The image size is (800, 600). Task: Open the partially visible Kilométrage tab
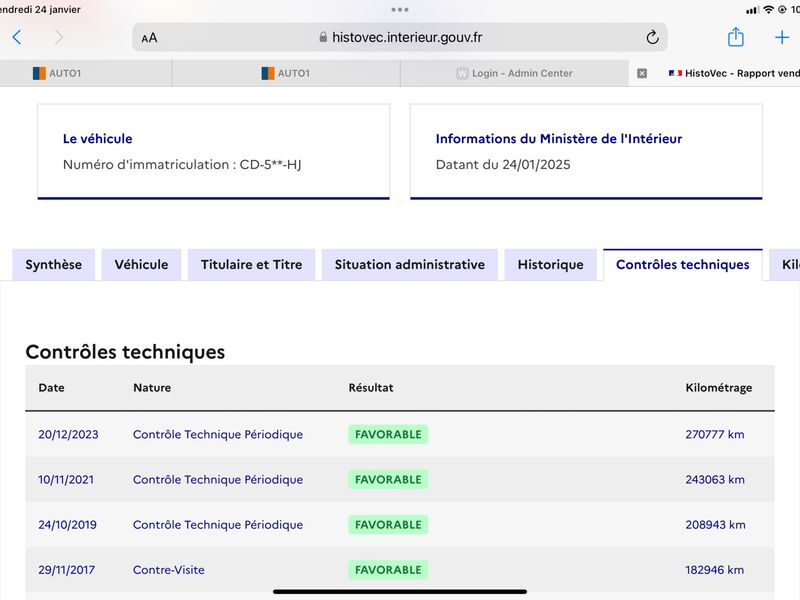click(x=786, y=265)
